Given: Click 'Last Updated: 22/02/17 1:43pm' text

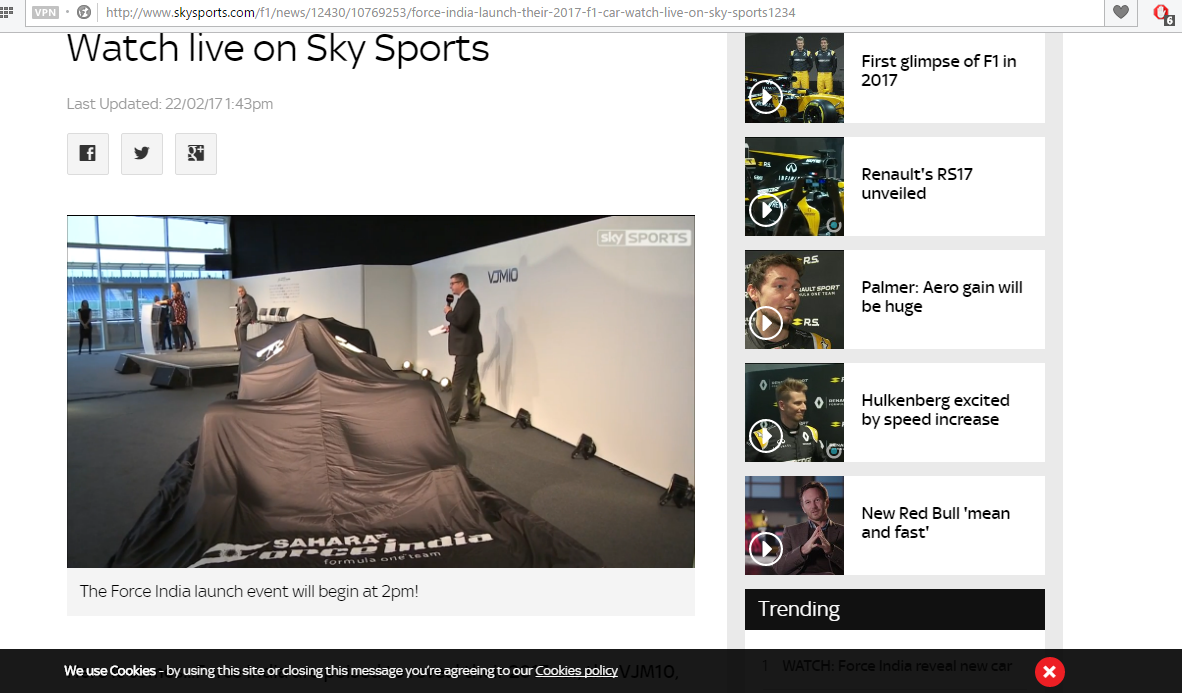Looking at the screenshot, I should (x=170, y=104).
